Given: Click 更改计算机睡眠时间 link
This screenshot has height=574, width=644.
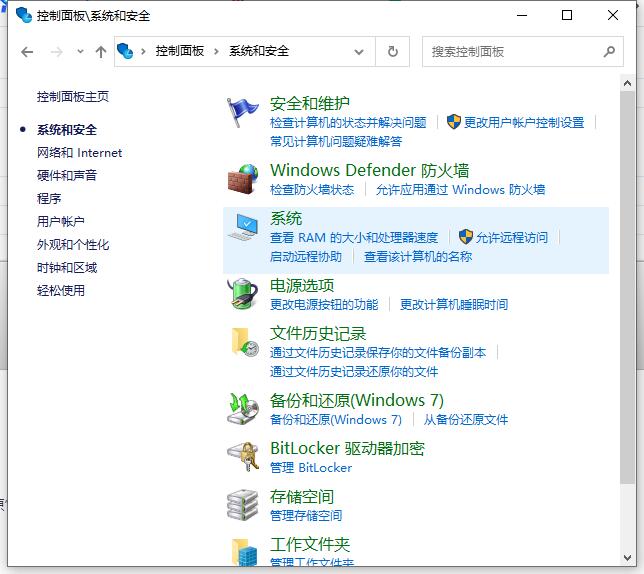Looking at the screenshot, I should coord(454,304).
